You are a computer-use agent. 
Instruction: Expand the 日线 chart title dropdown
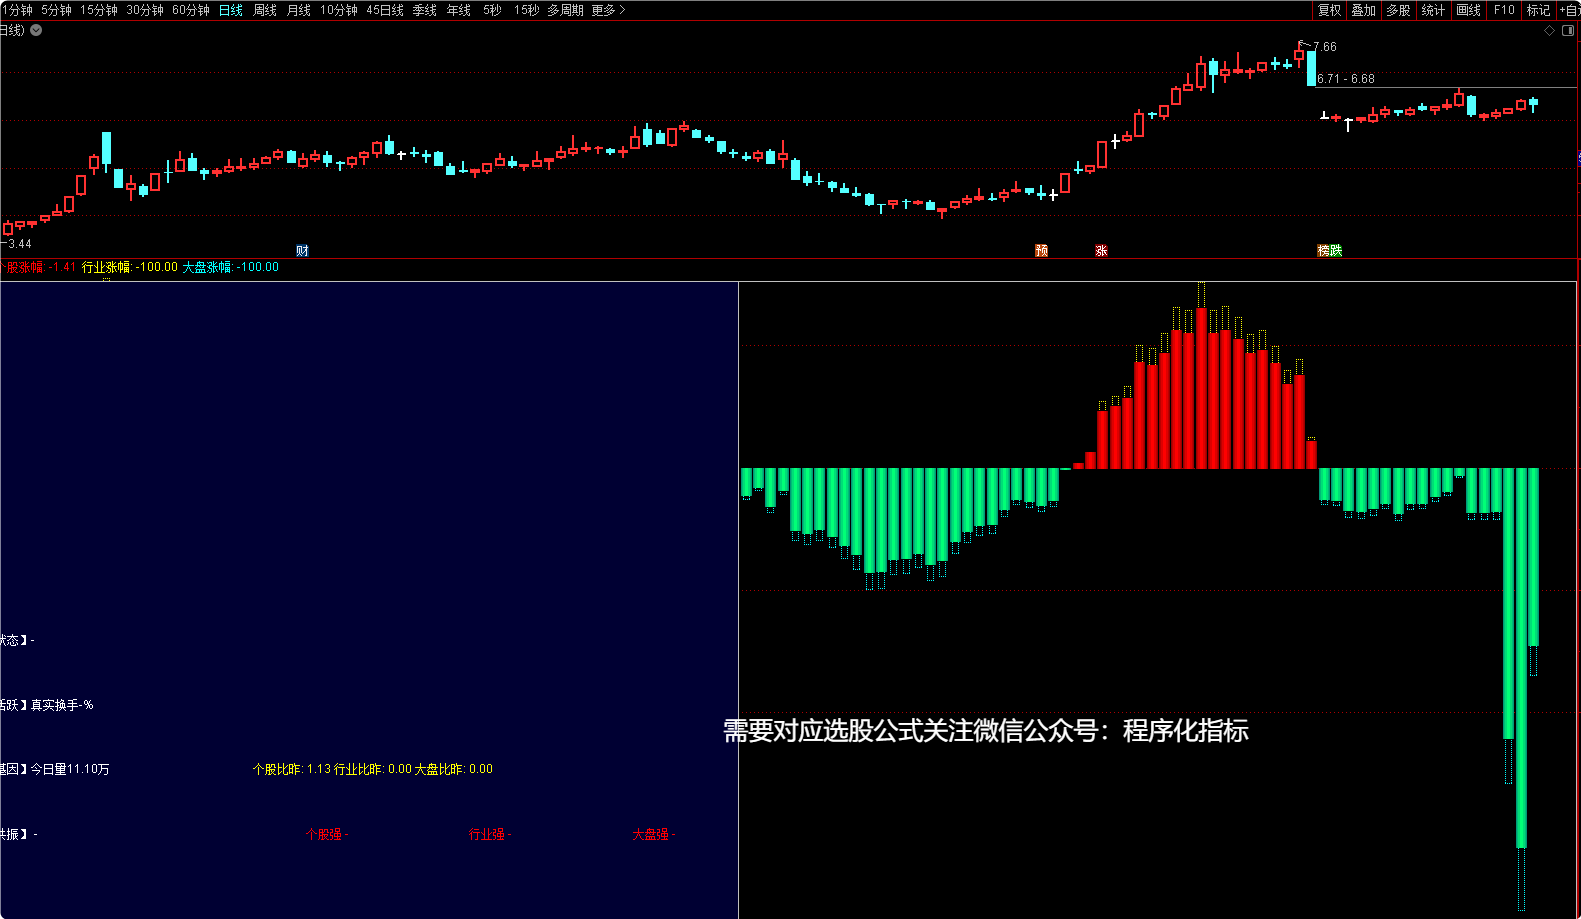point(36,30)
